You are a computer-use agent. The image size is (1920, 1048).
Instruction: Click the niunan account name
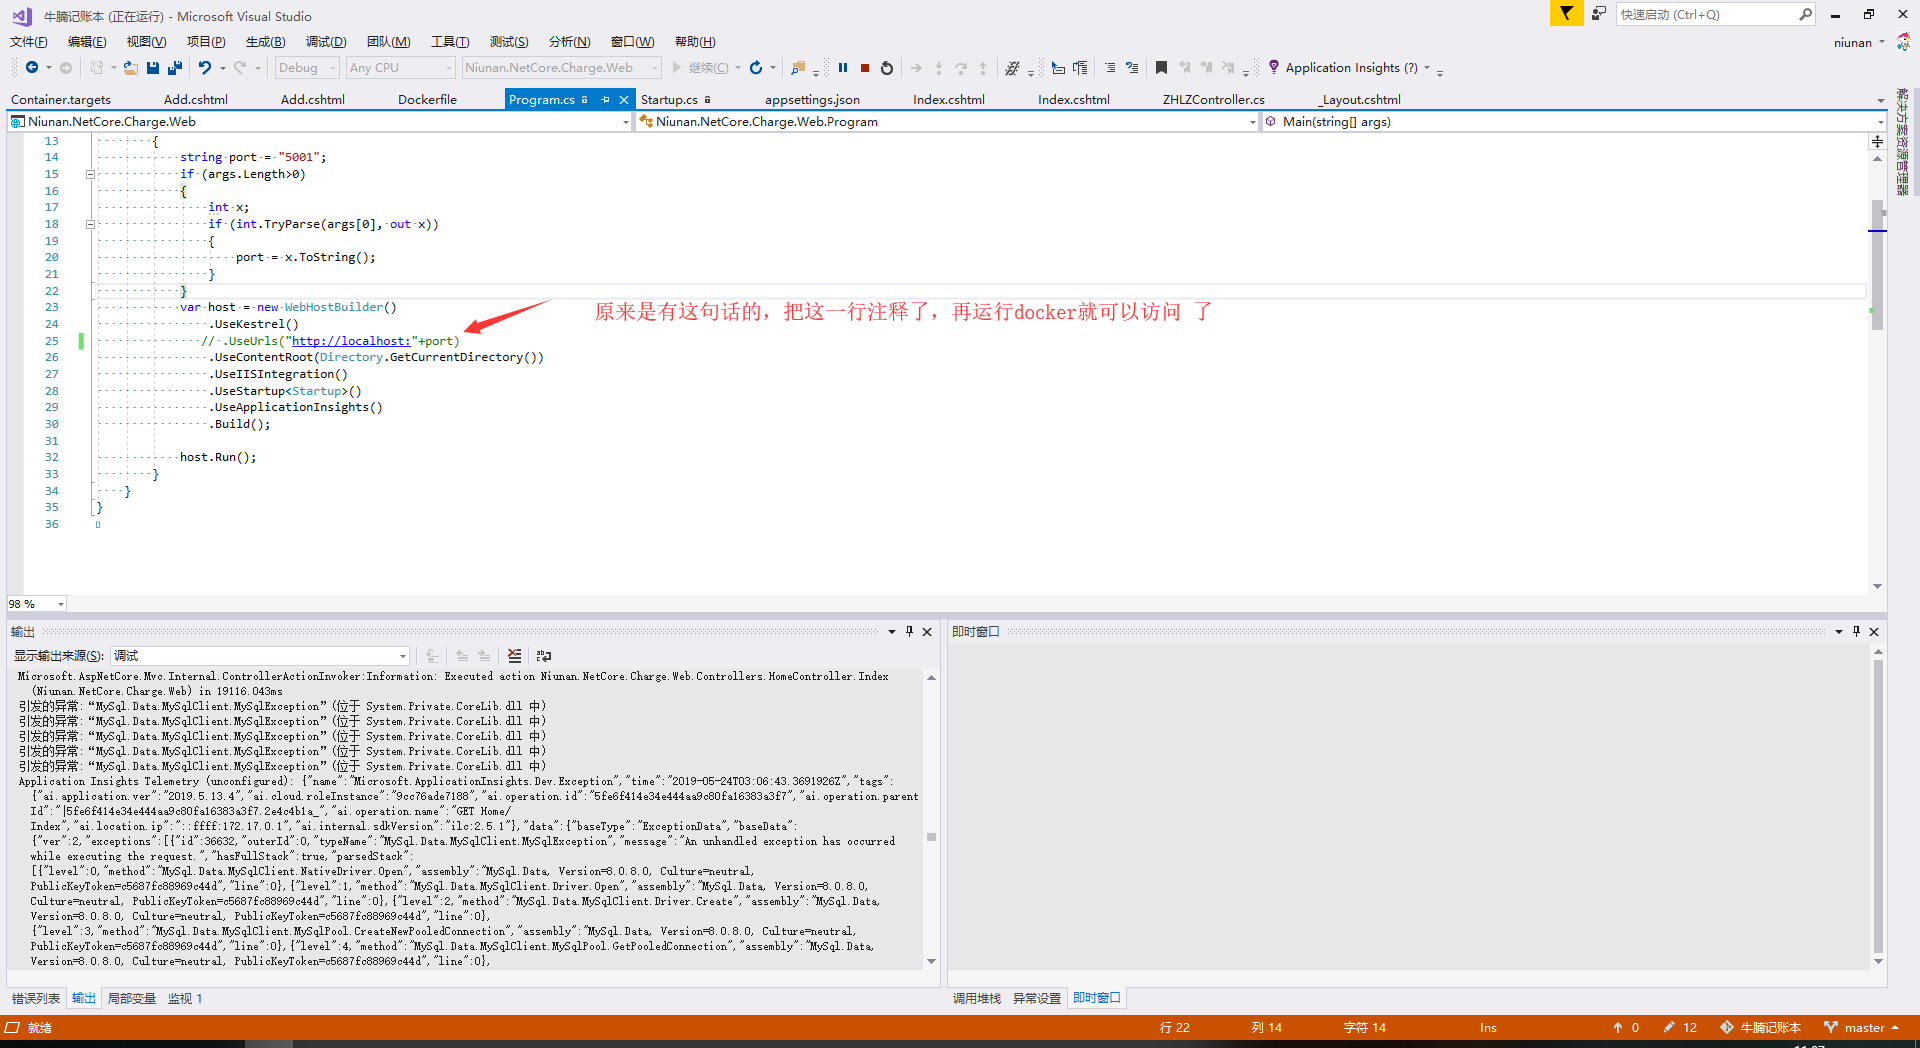coord(1853,43)
